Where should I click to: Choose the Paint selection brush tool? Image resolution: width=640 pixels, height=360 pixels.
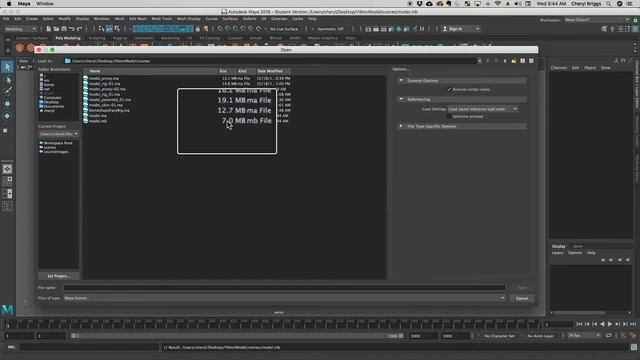[7, 91]
